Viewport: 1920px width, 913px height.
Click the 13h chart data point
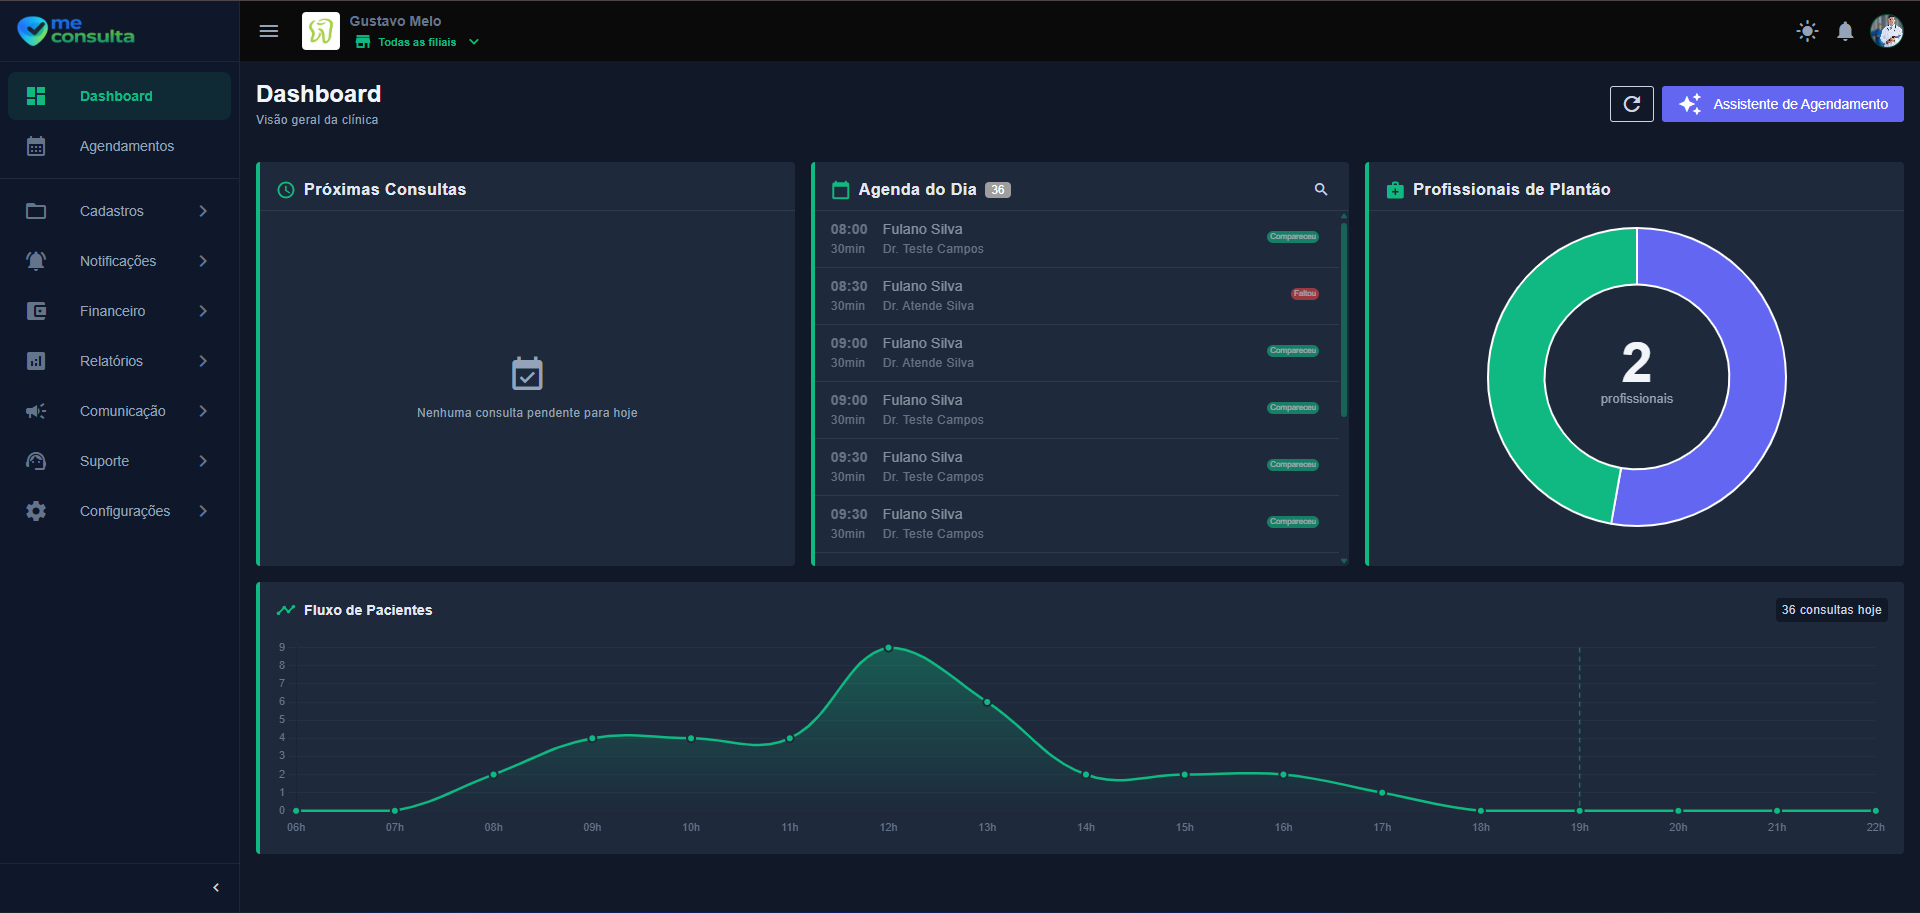point(987,702)
